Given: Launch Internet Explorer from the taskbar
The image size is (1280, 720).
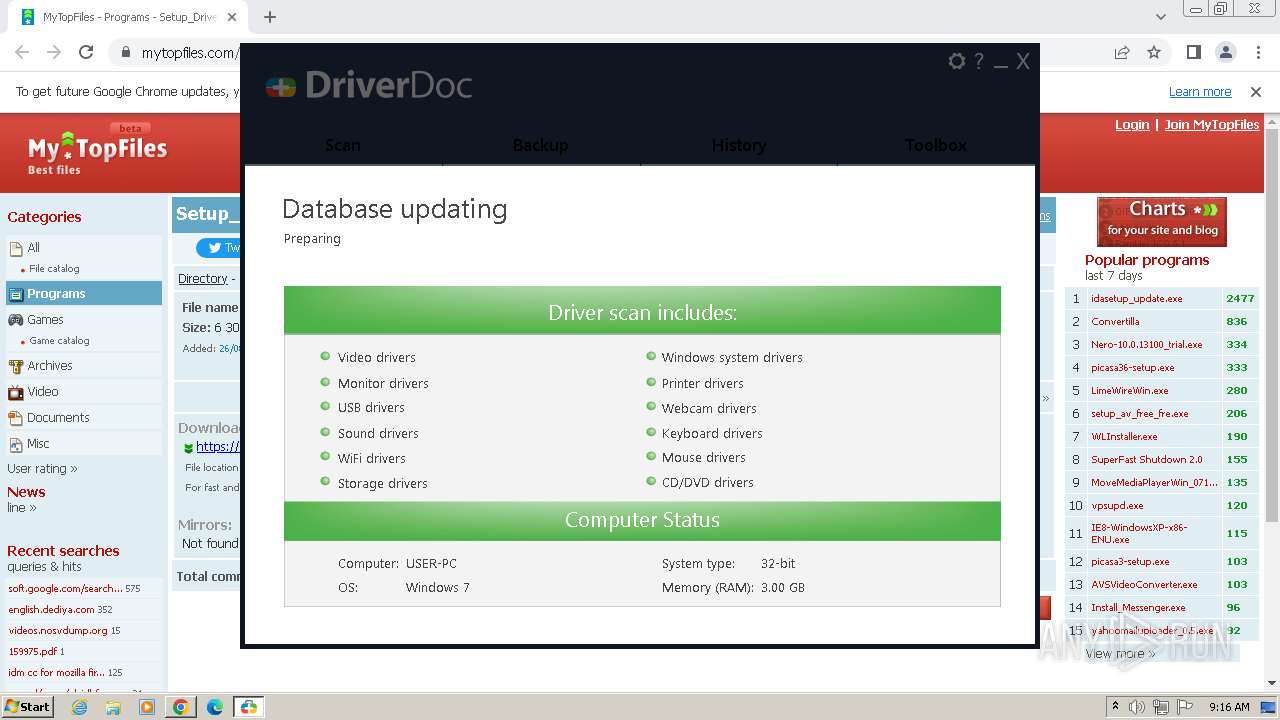Looking at the screenshot, I should coord(80,707).
